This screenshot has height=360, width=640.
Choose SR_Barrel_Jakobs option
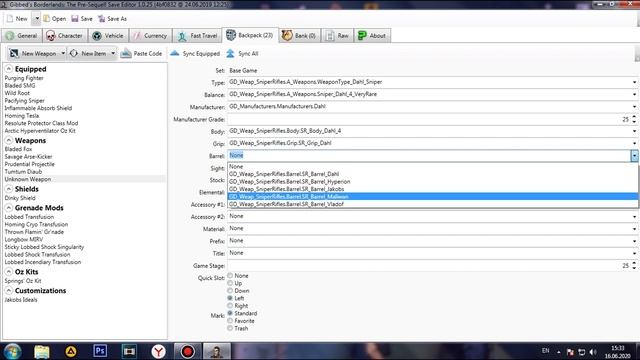coord(433,189)
